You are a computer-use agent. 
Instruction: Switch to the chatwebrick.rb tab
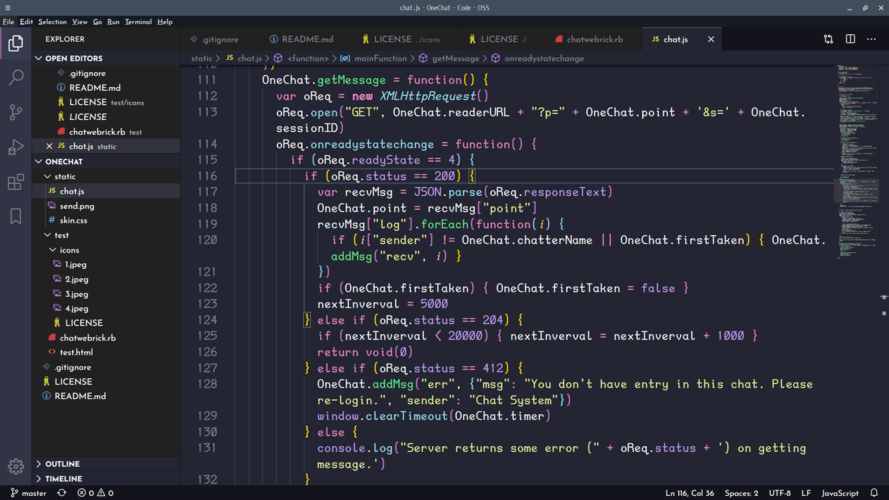pos(595,39)
